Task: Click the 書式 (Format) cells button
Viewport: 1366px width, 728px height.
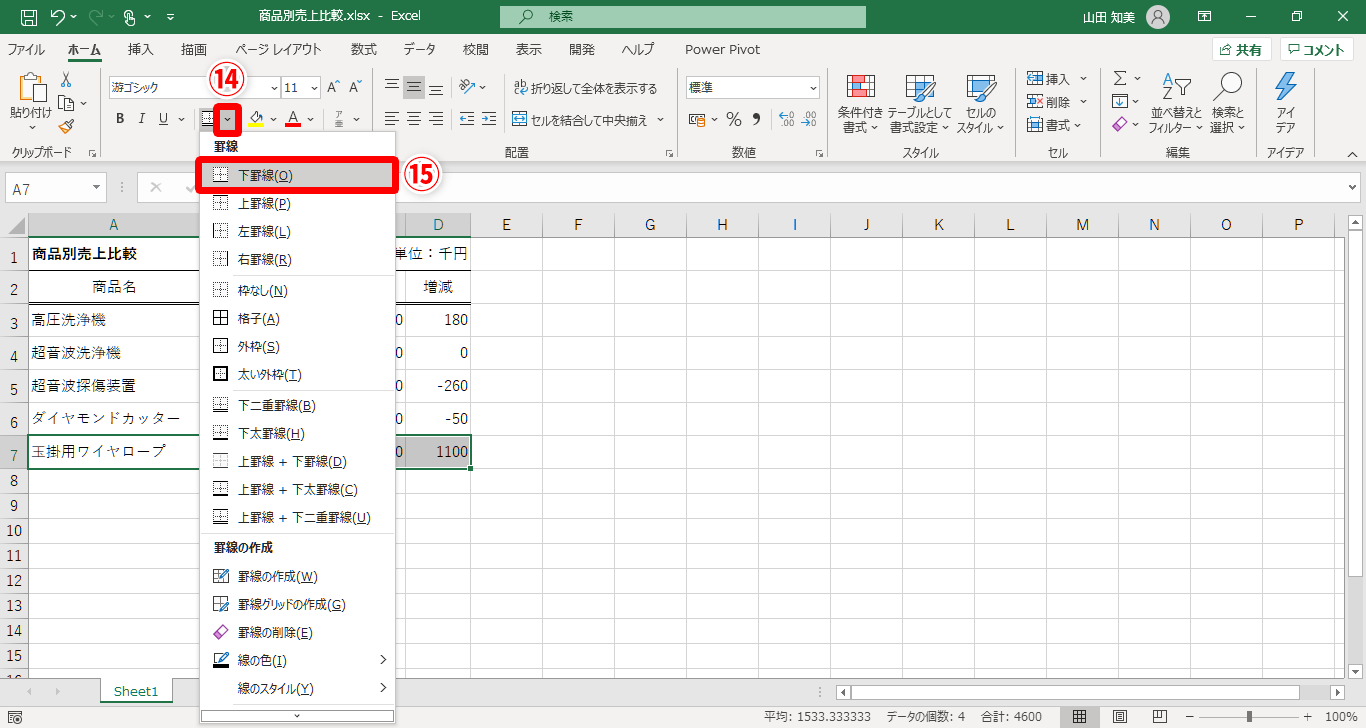Action: pos(1052,125)
